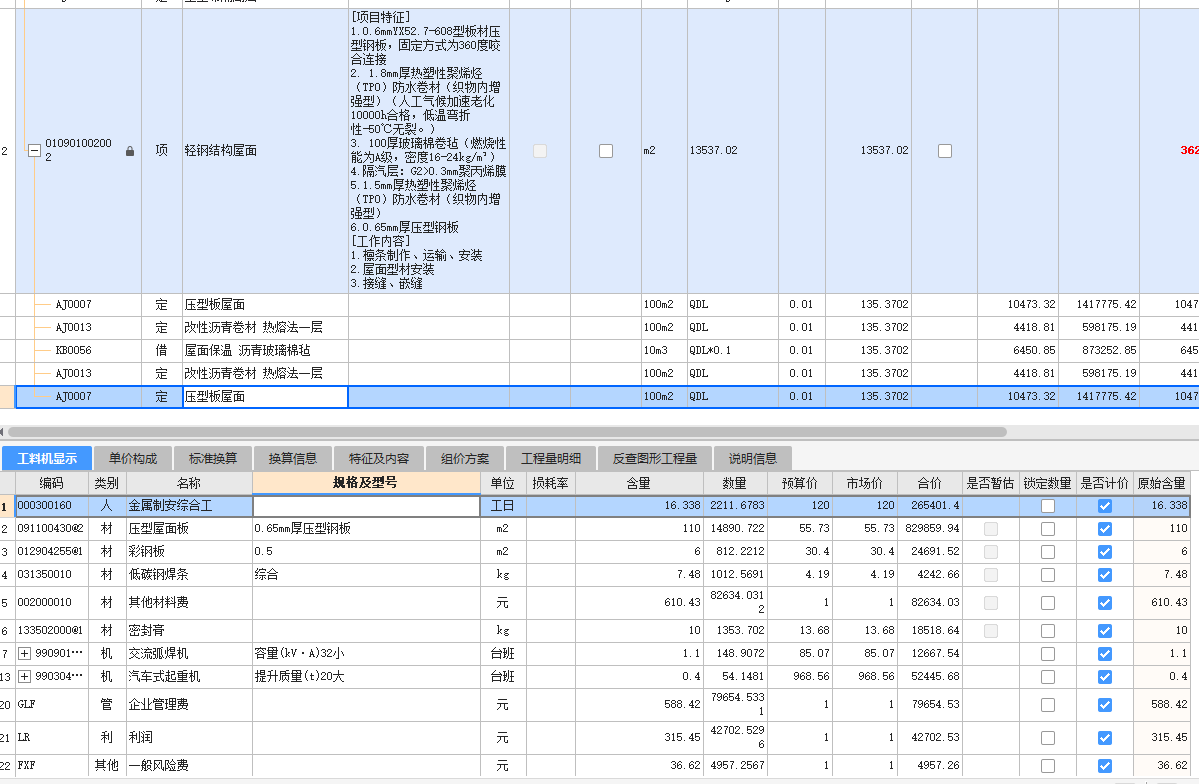Click the 规格及型号 column header

(x=366, y=483)
